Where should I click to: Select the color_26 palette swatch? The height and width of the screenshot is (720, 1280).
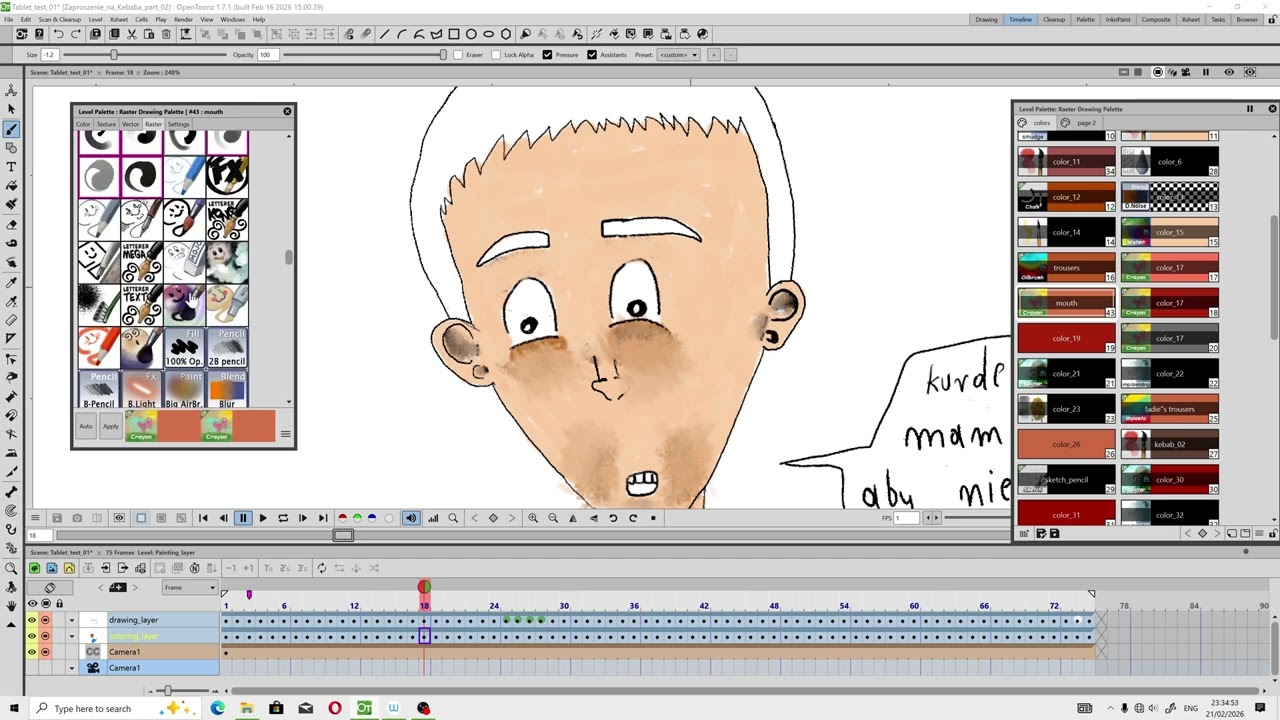1066,444
